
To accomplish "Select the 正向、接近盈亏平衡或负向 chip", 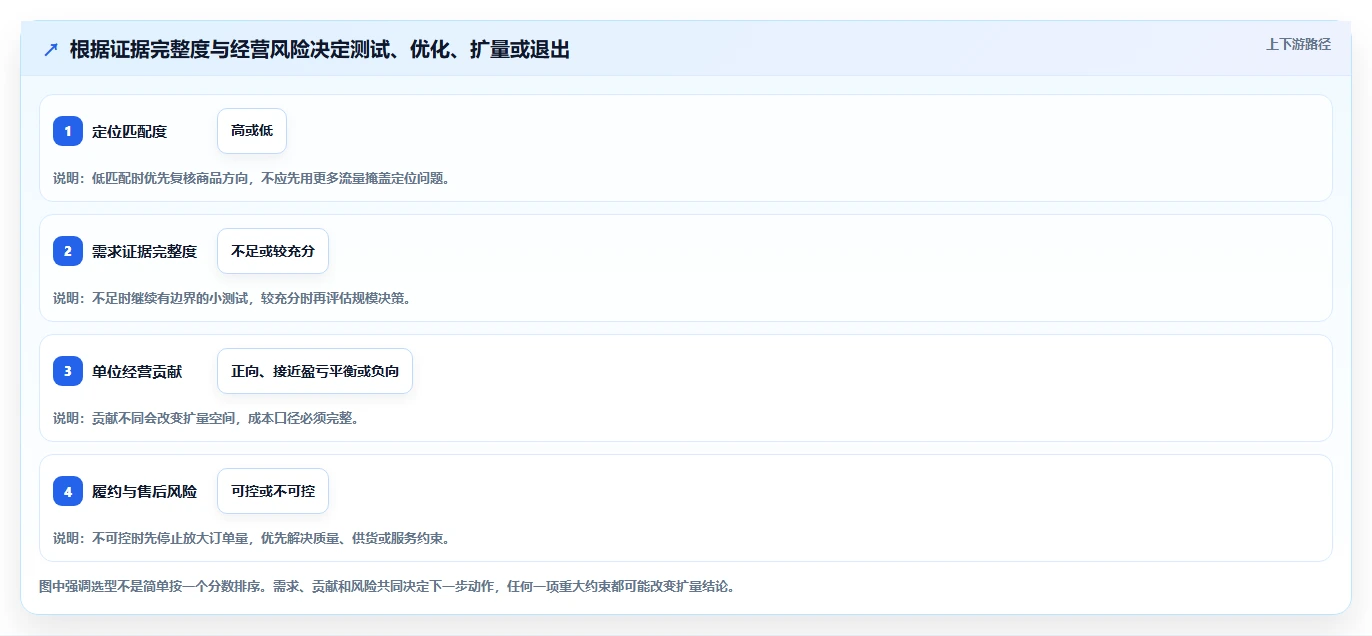I will coord(315,371).
